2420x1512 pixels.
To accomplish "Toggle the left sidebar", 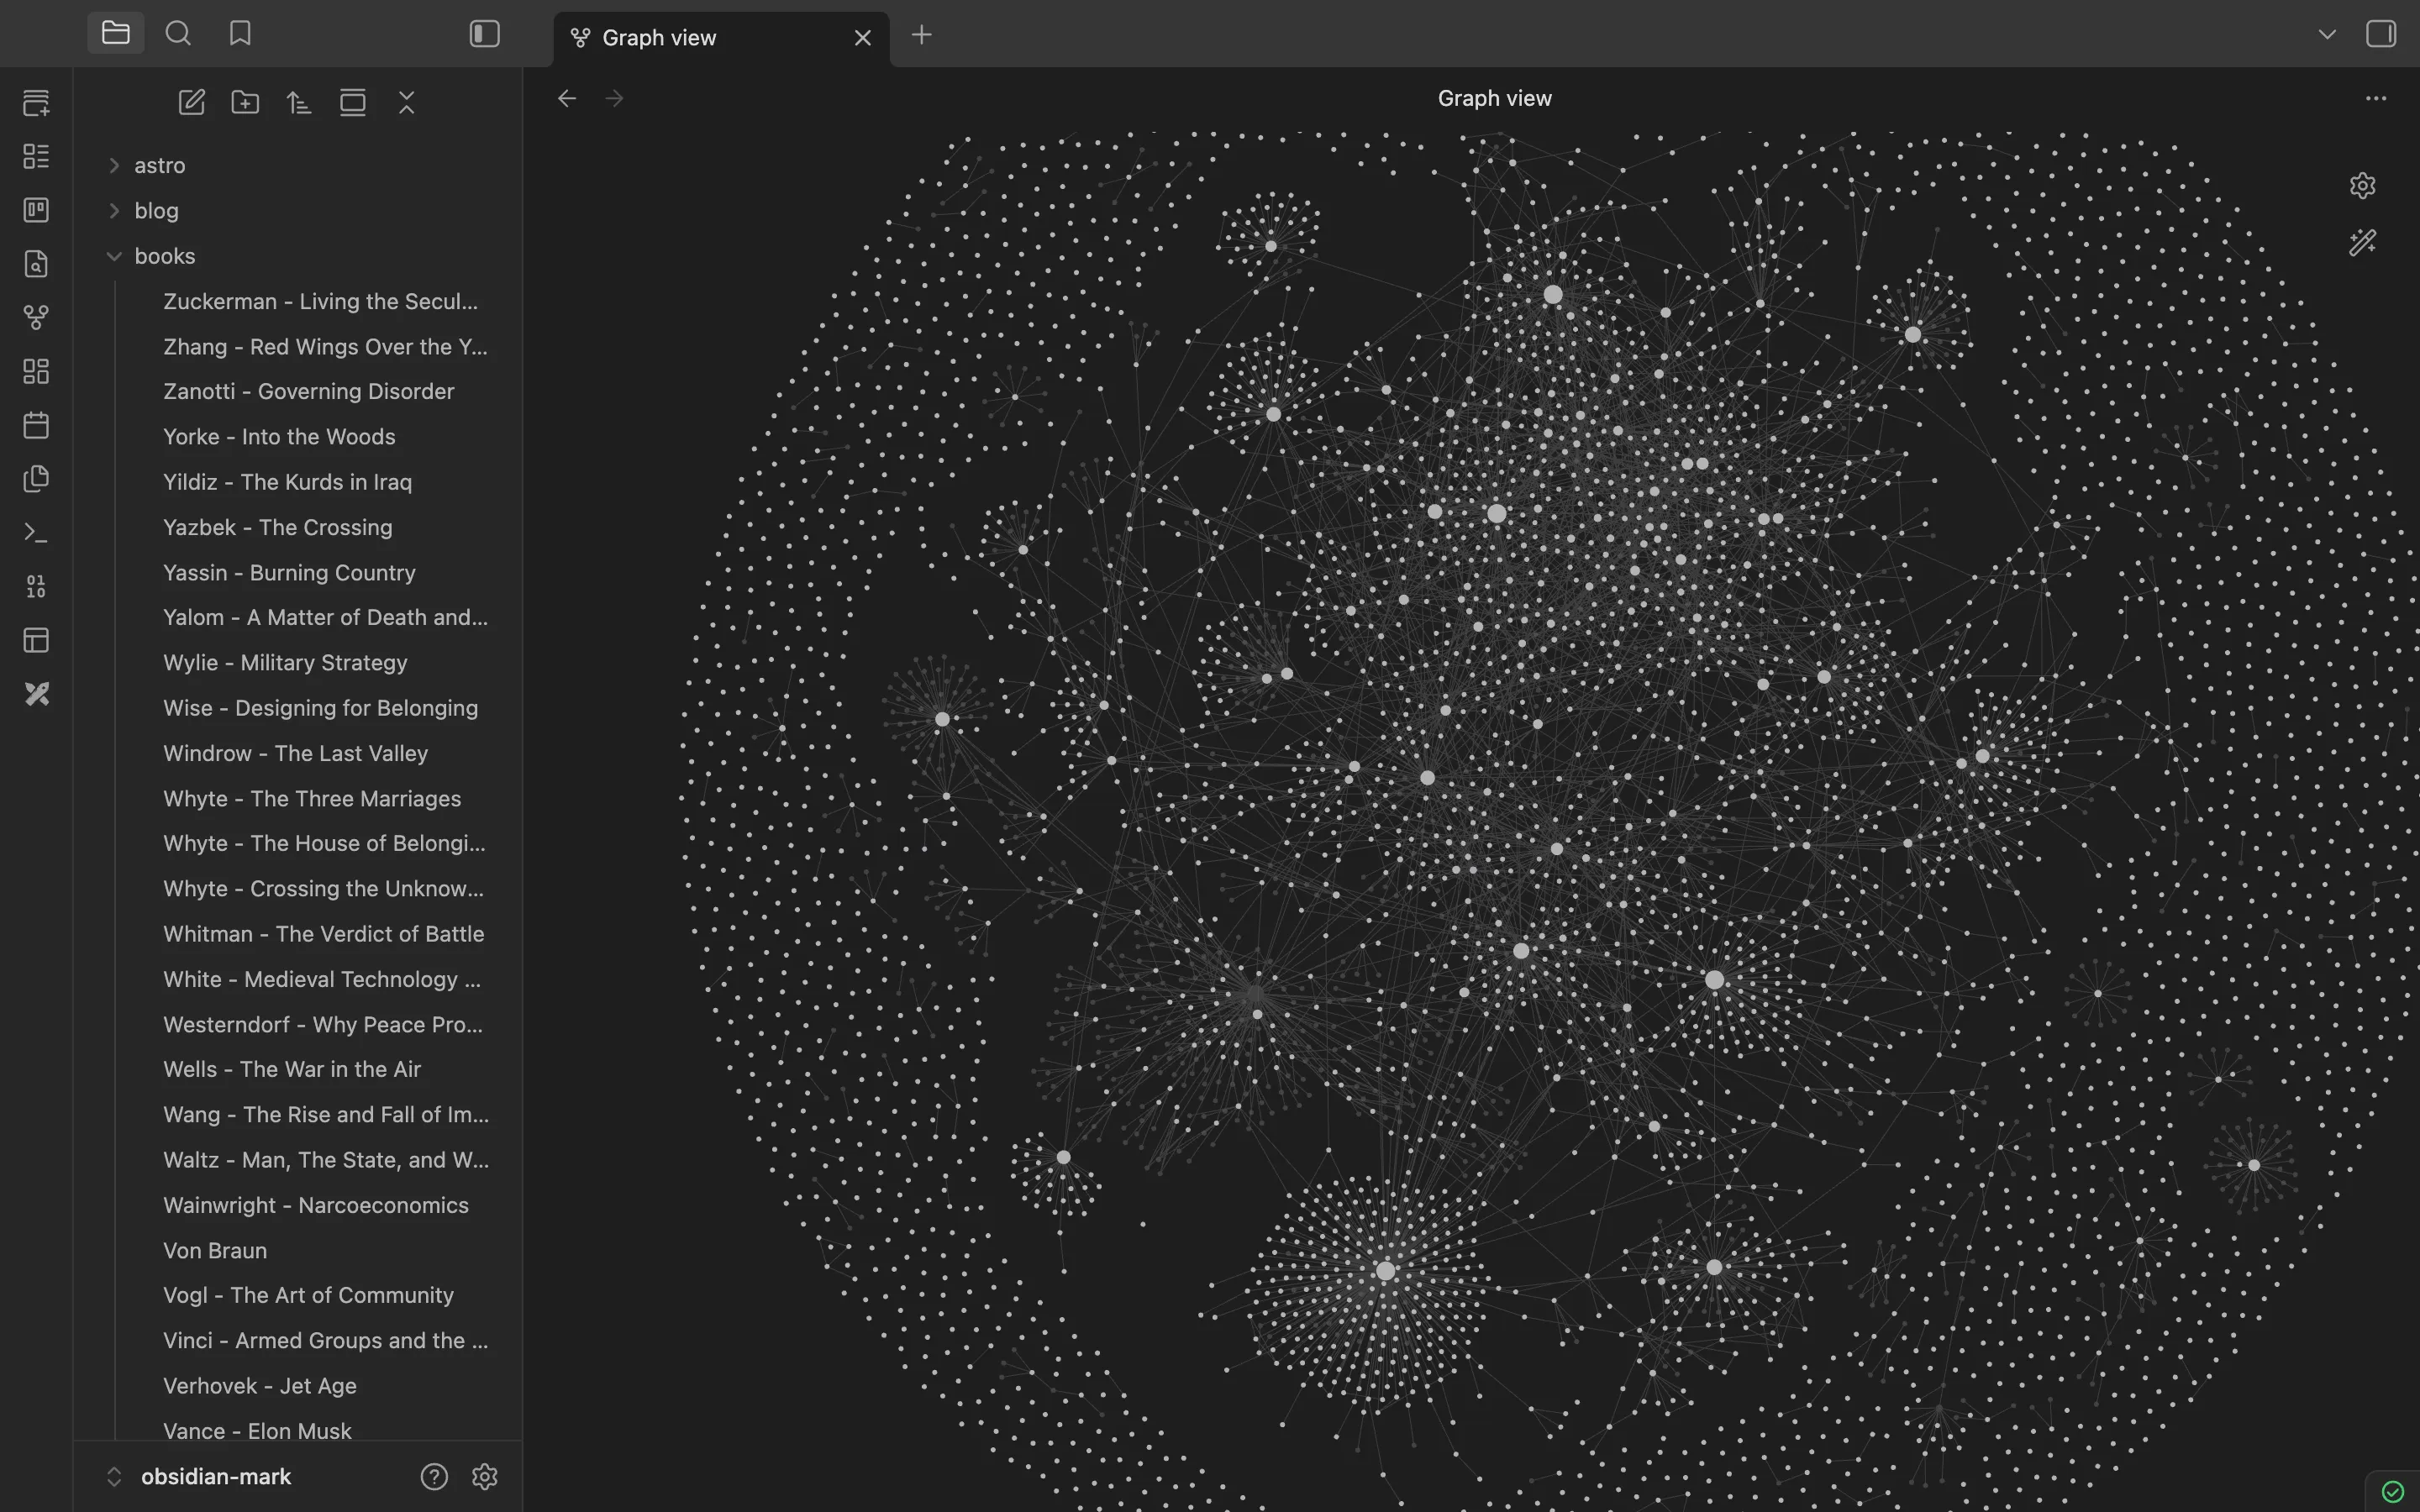I will tap(484, 34).
